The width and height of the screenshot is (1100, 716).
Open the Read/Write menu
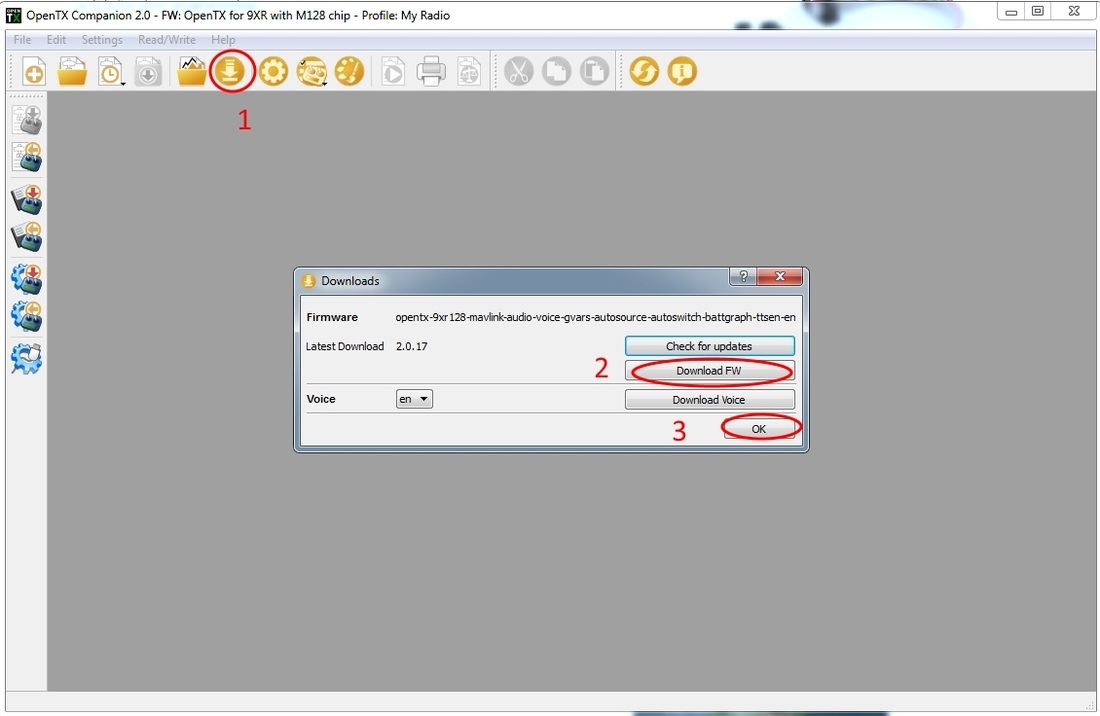pyautogui.click(x=167, y=40)
